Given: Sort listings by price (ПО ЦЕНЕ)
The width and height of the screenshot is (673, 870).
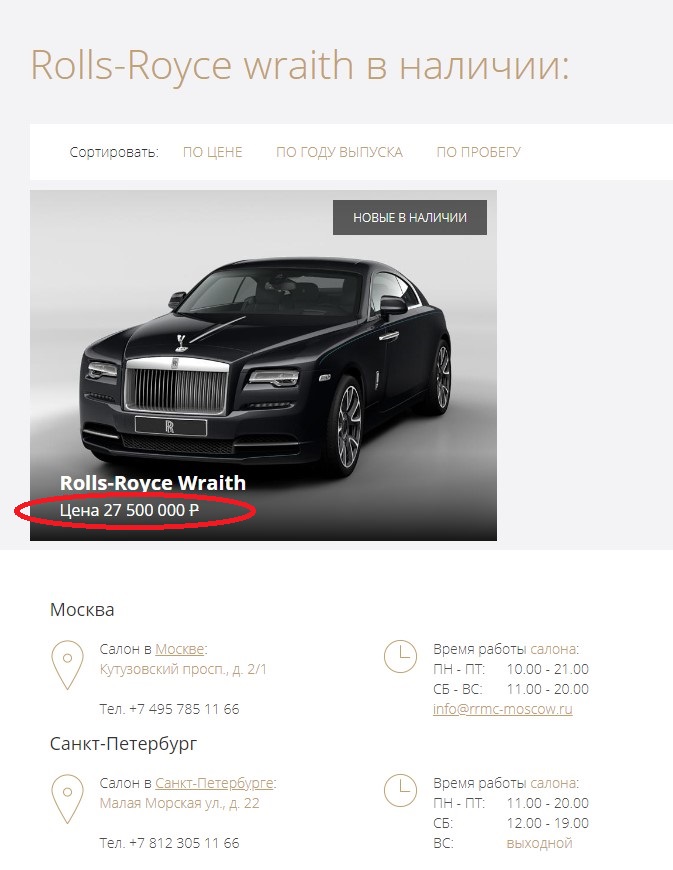Looking at the screenshot, I should (212, 152).
